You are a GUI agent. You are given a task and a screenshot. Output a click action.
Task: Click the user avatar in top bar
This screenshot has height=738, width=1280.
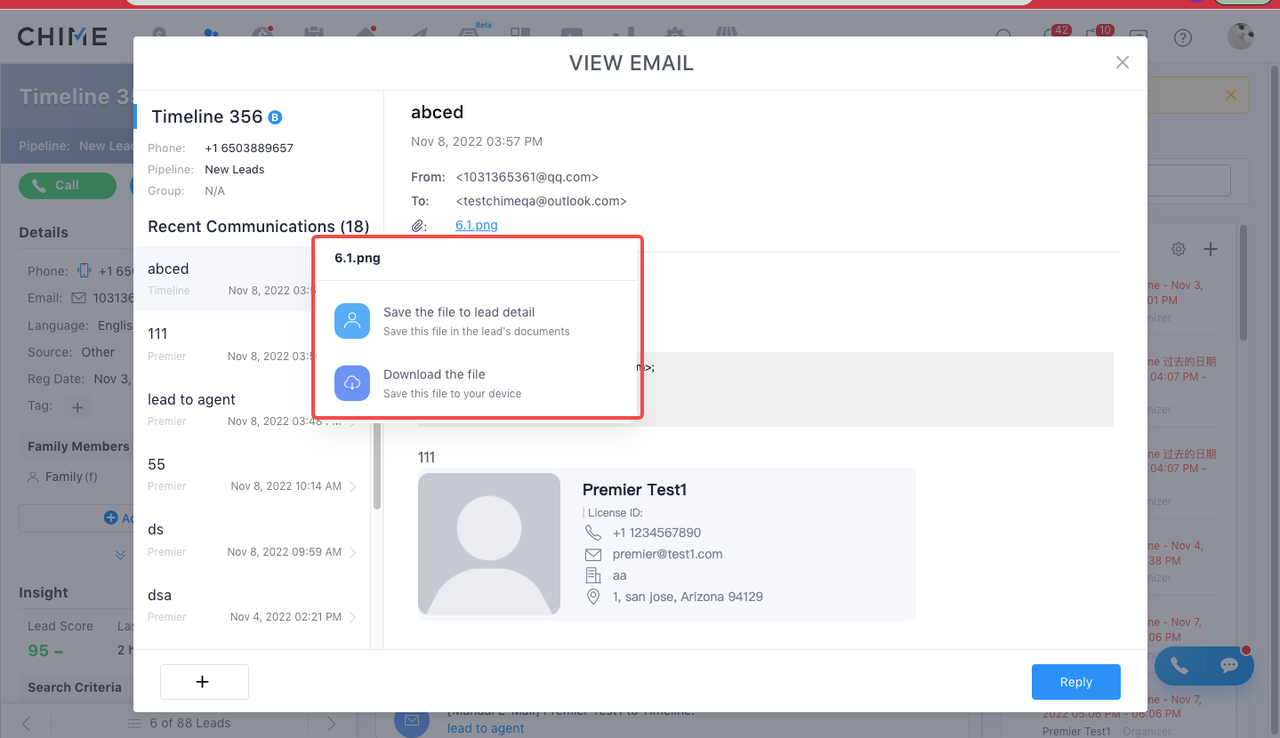pyautogui.click(x=1240, y=38)
